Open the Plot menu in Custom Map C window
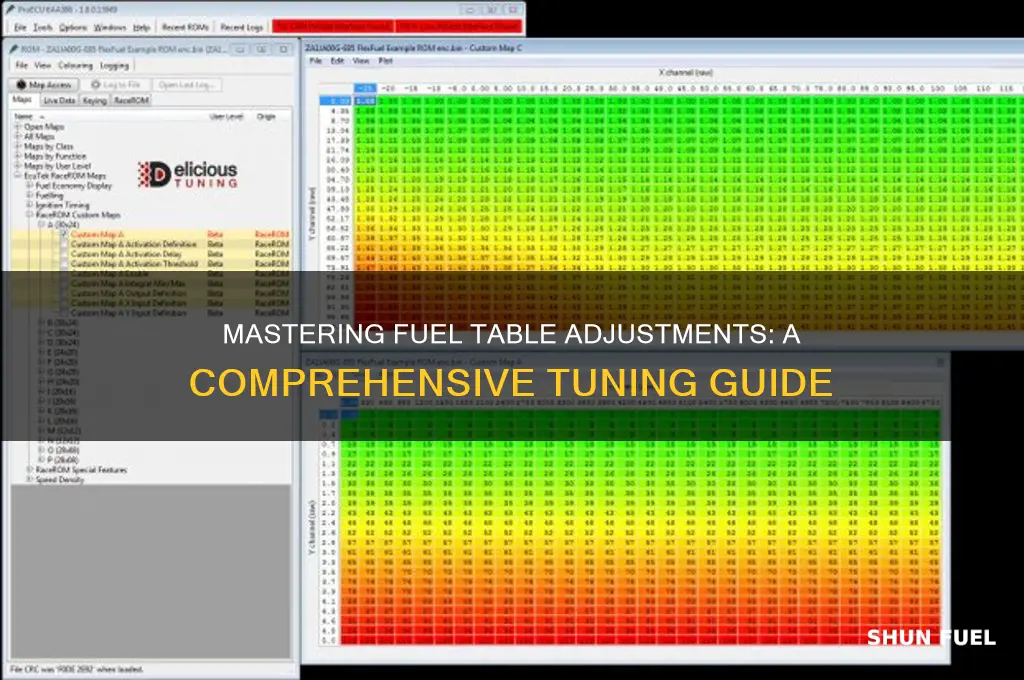1024x680 pixels. (x=385, y=61)
